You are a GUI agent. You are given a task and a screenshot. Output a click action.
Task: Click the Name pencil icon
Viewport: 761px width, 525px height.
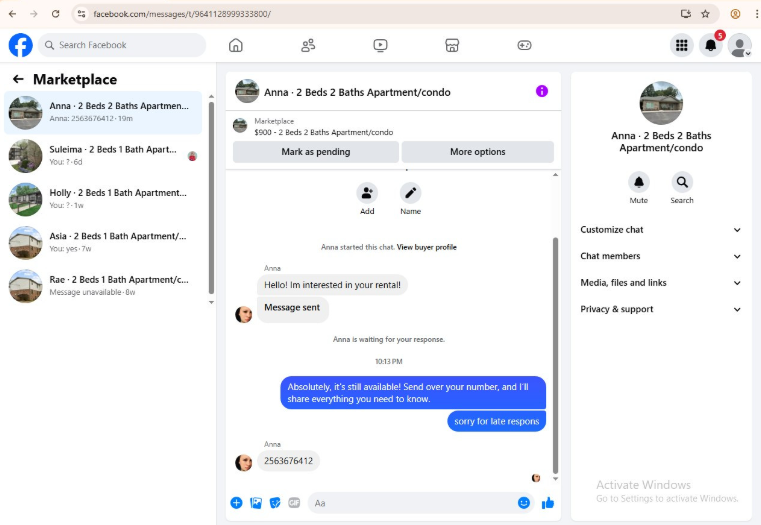[x=411, y=193]
